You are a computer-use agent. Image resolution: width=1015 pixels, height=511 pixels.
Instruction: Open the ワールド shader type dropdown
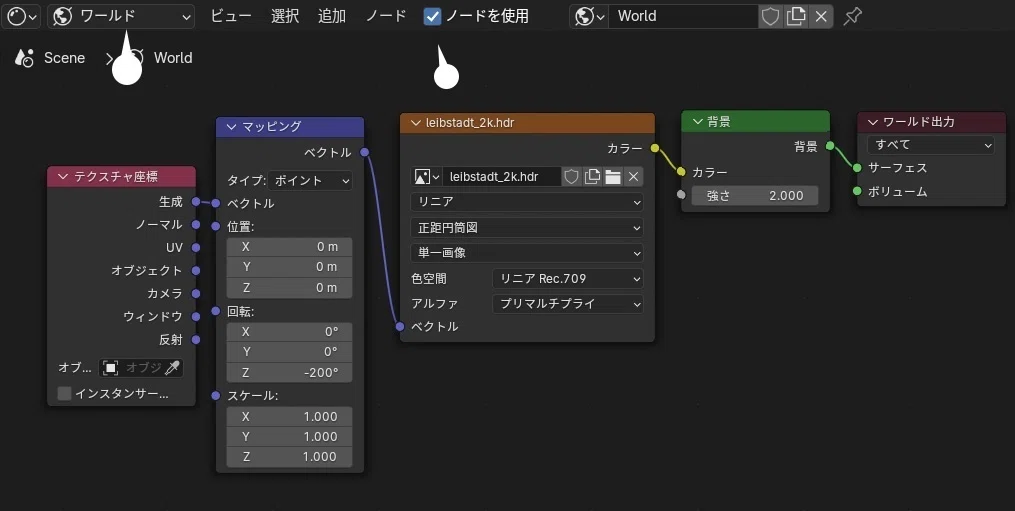click(x=121, y=16)
